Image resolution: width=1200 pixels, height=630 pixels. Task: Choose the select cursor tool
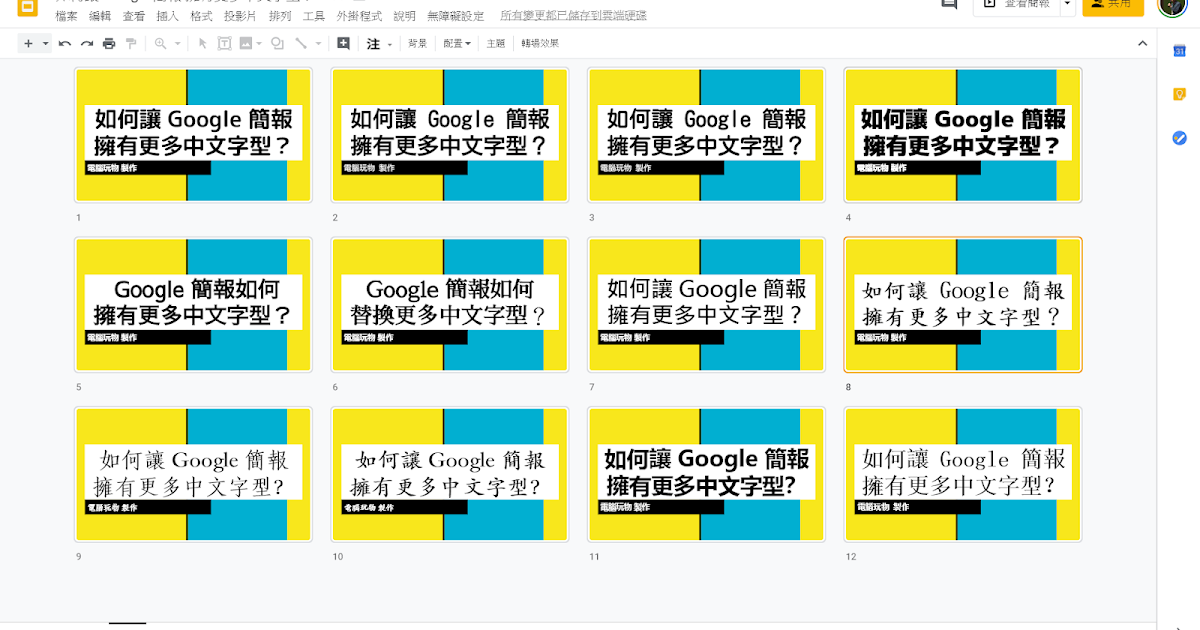203,44
